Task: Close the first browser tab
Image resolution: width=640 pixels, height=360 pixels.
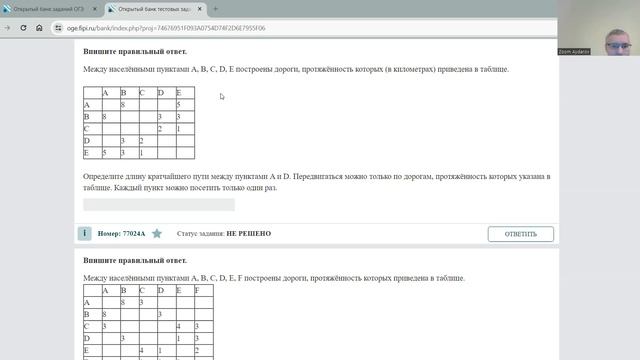Action: (95, 9)
